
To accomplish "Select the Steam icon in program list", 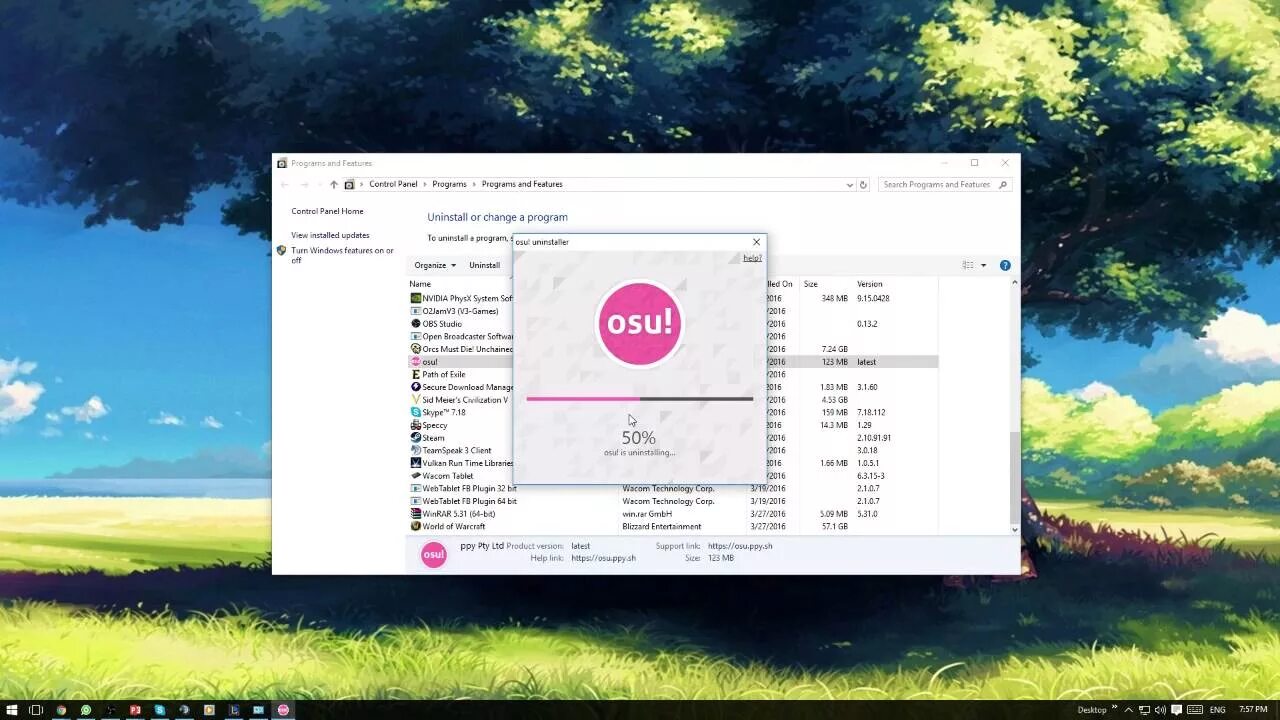I will pyautogui.click(x=416, y=438).
